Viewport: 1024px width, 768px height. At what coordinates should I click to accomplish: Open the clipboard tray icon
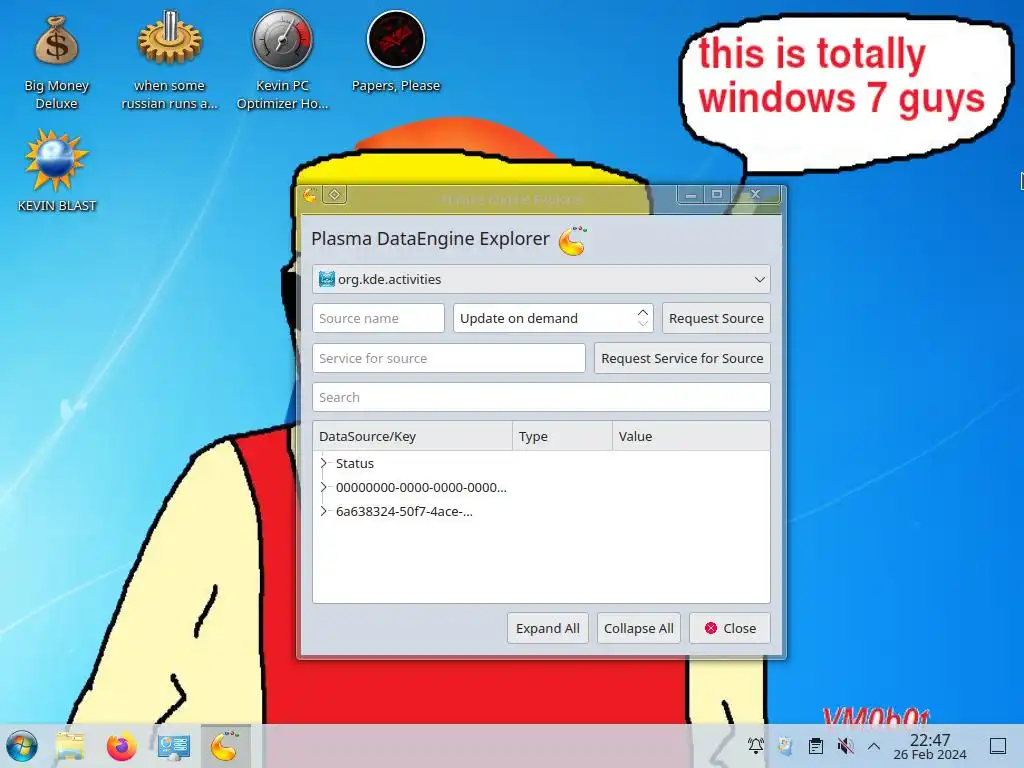(815, 745)
